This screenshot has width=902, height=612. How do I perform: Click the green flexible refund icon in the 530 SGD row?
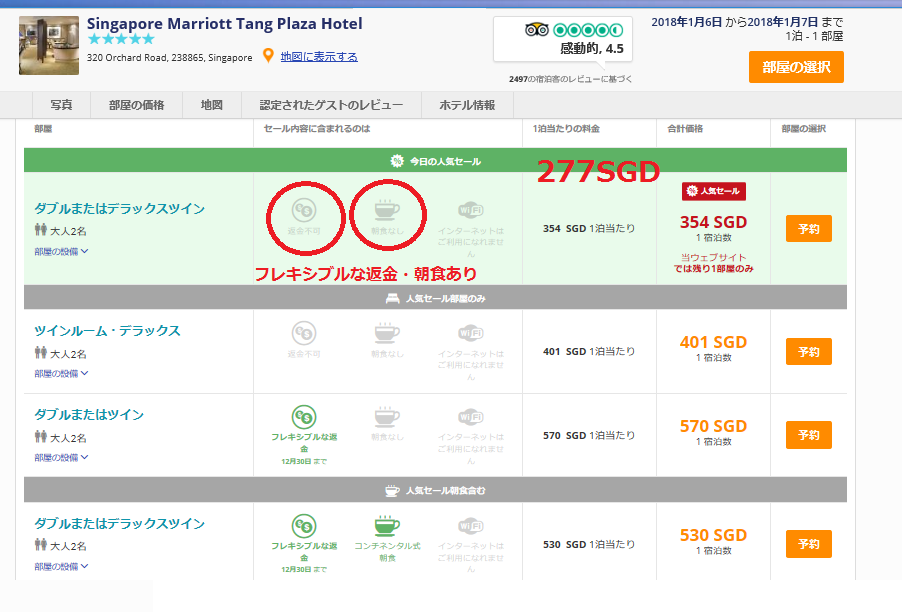pyautogui.click(x=304, y=526)
